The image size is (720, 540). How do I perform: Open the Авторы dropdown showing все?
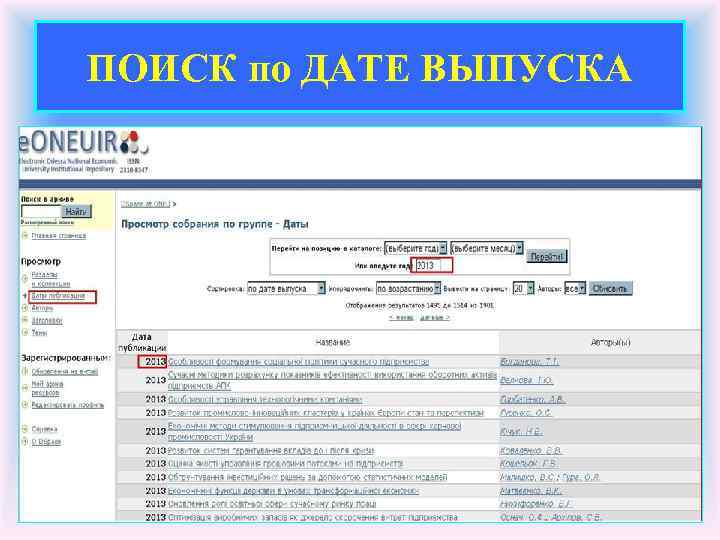coord(575,288)
